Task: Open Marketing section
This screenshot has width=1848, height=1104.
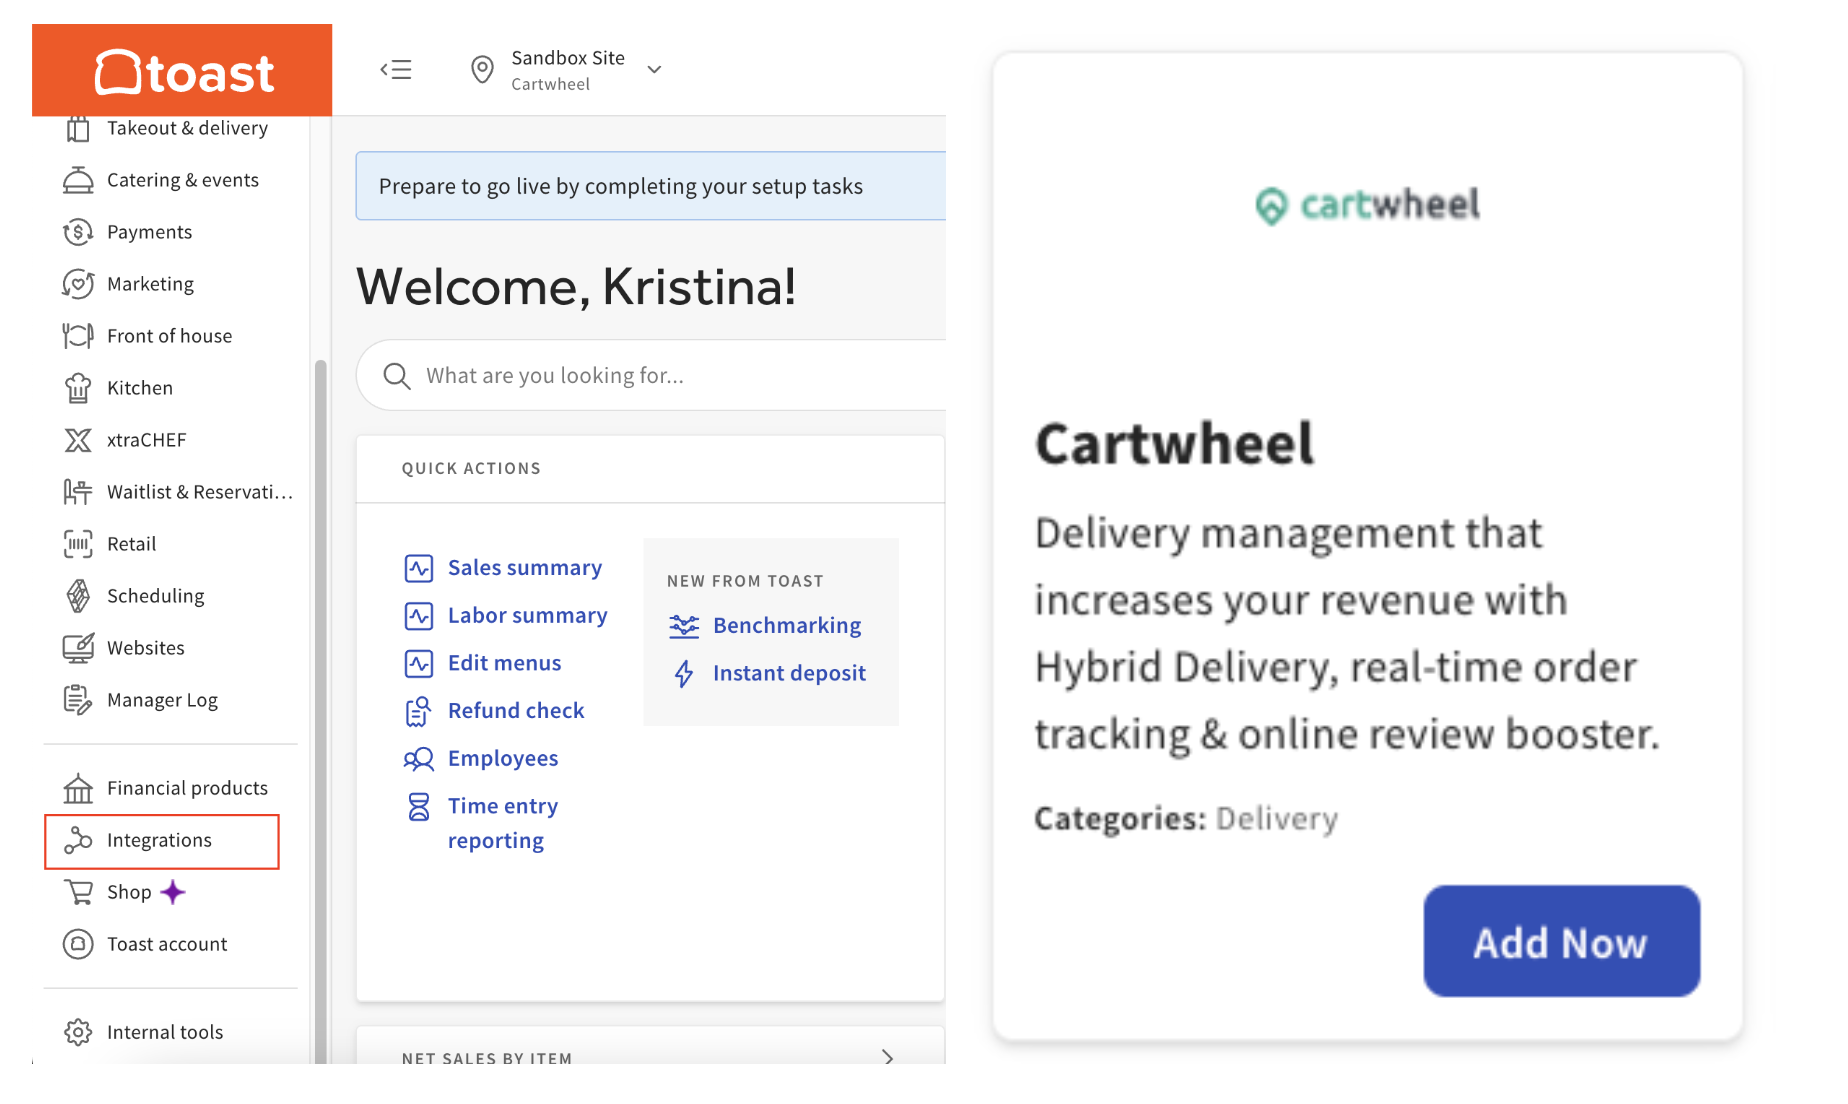Action: point(151,284)
